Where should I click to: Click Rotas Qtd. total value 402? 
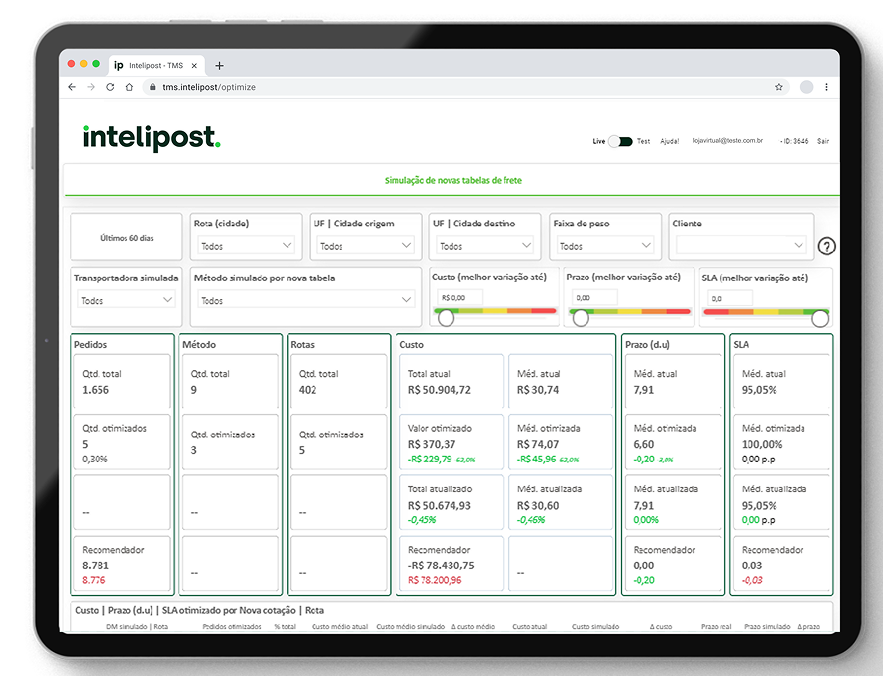point(307,390)
